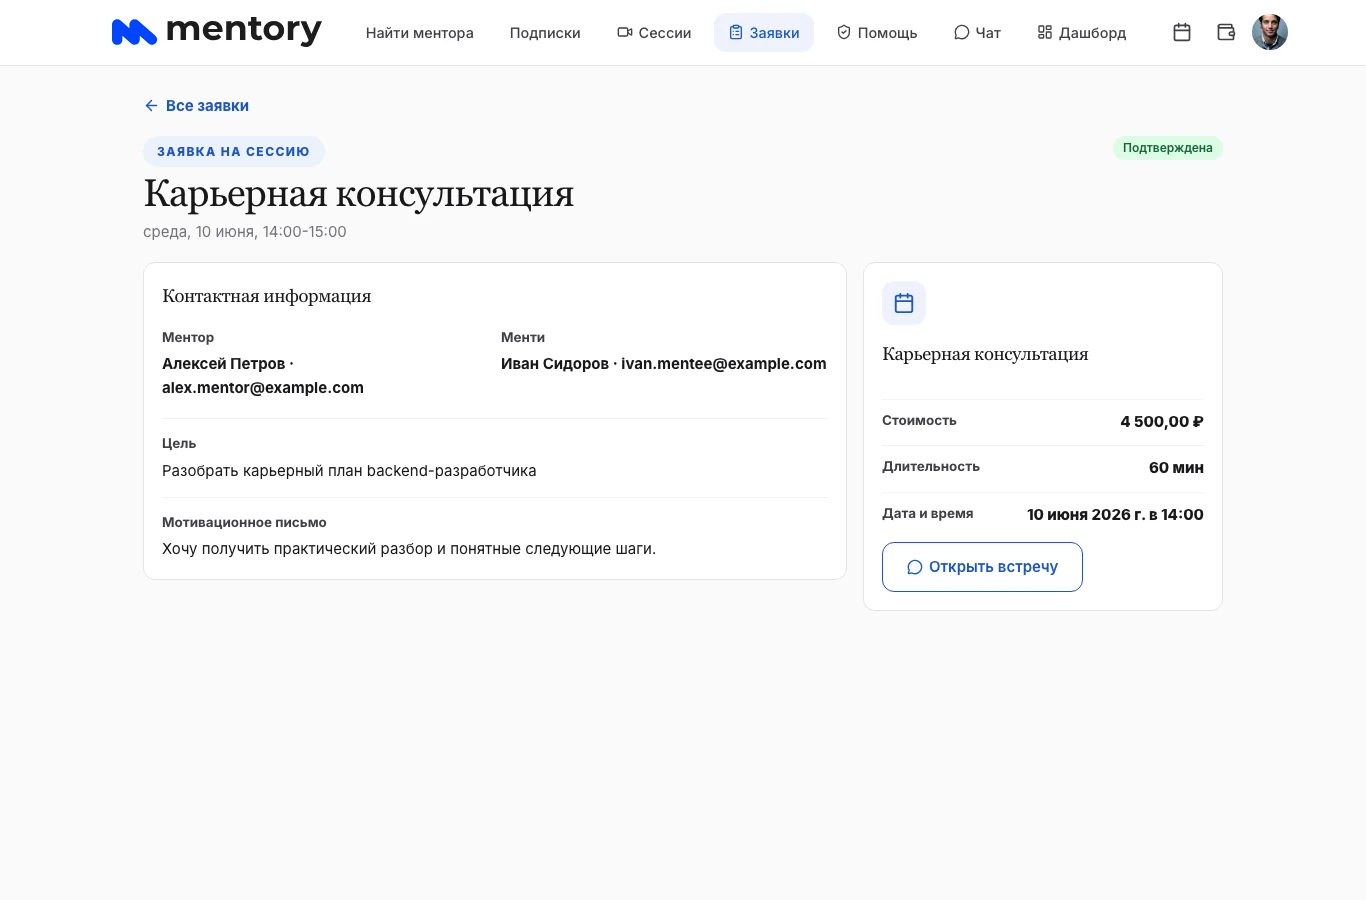The height and width of the screenshot is (900, 1366).
Task: Open the Подписки menu item
Action: point(545,33)
